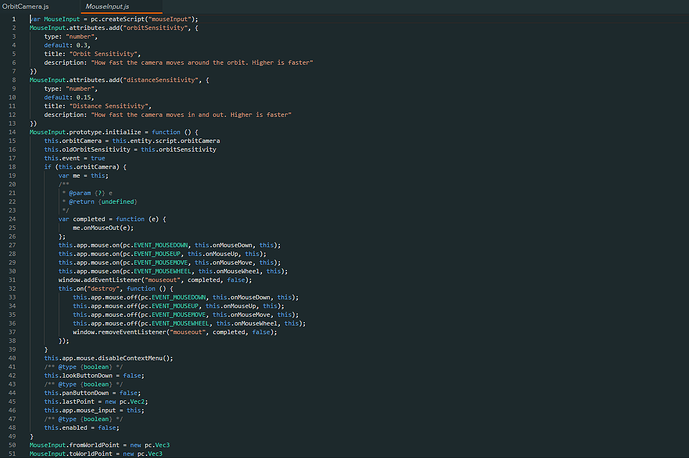The image size is (689, 458).
Task: Click line number 14 in the gutter
Action: pyautogui.click(x=12, y=132)
